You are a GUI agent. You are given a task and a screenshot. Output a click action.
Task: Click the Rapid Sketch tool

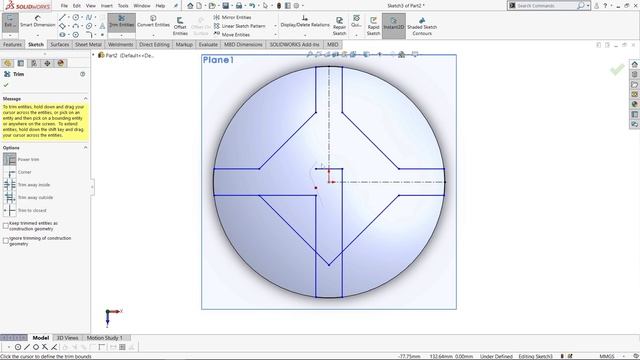click(373, 26)
